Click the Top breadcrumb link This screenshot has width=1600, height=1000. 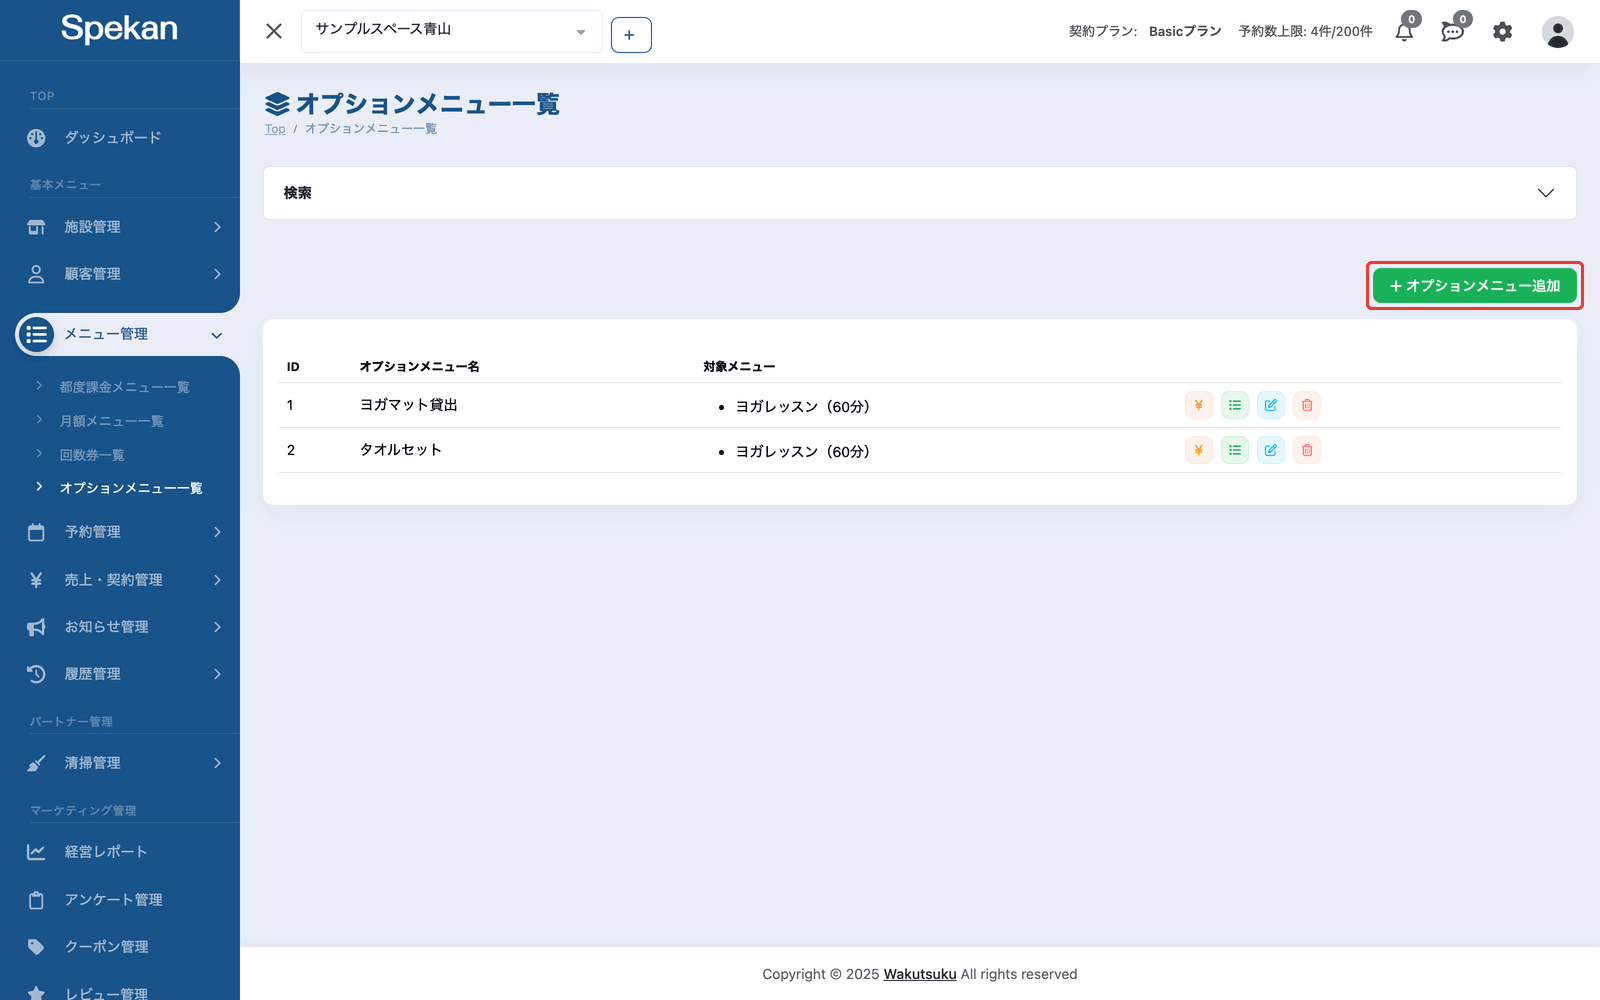tap(275, 129)
